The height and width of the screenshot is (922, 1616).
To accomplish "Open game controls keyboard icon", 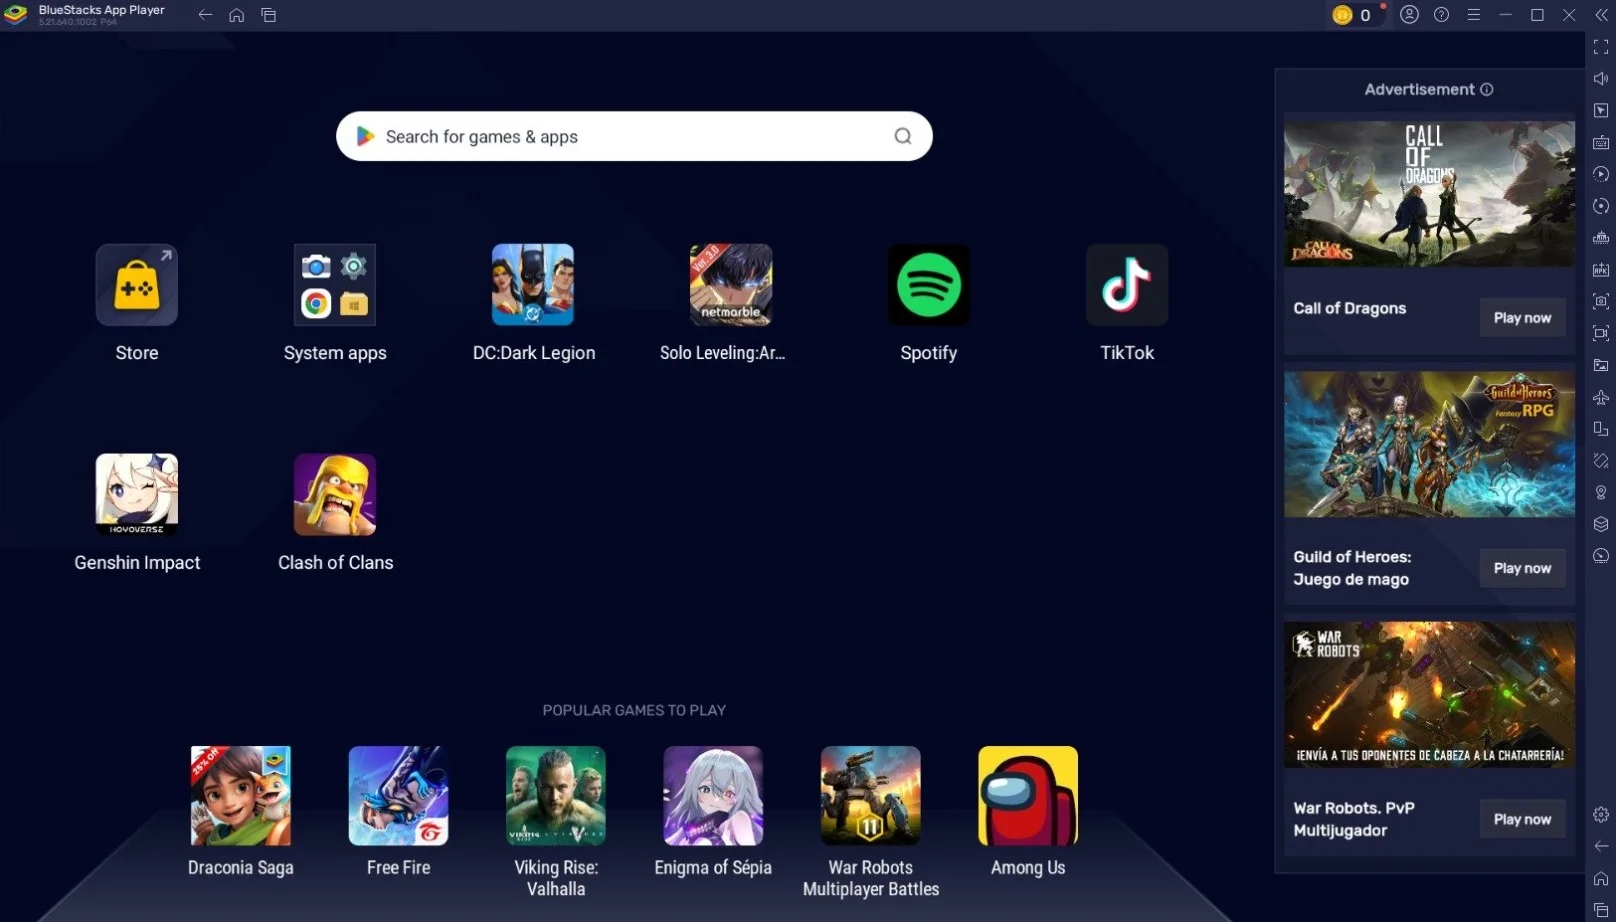I will (x=1601, y=143).
